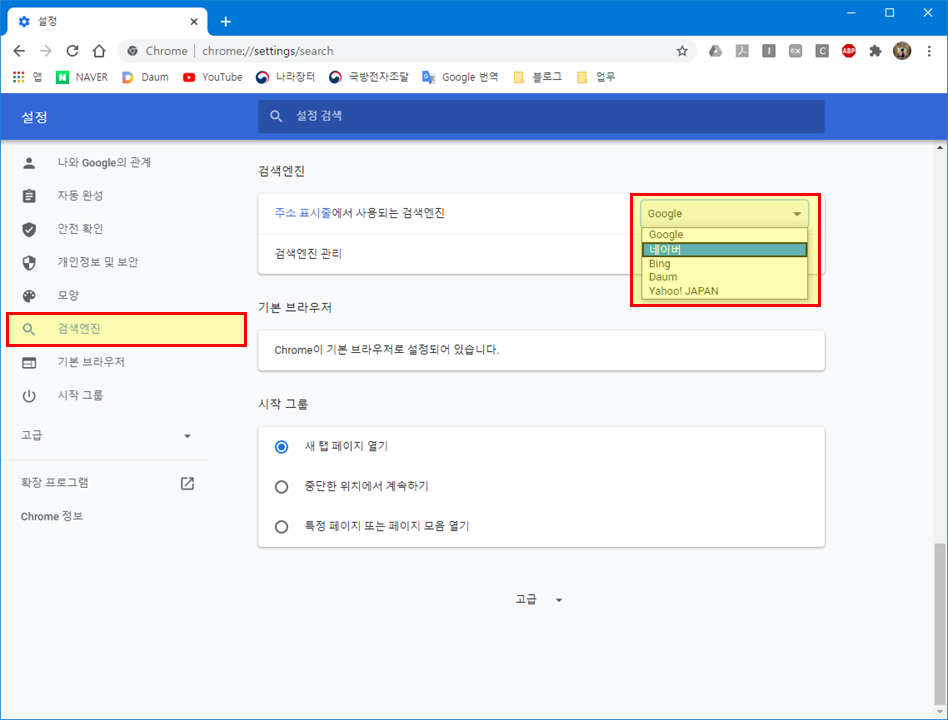Open a new tab with the plus button

tap(226, 22)
